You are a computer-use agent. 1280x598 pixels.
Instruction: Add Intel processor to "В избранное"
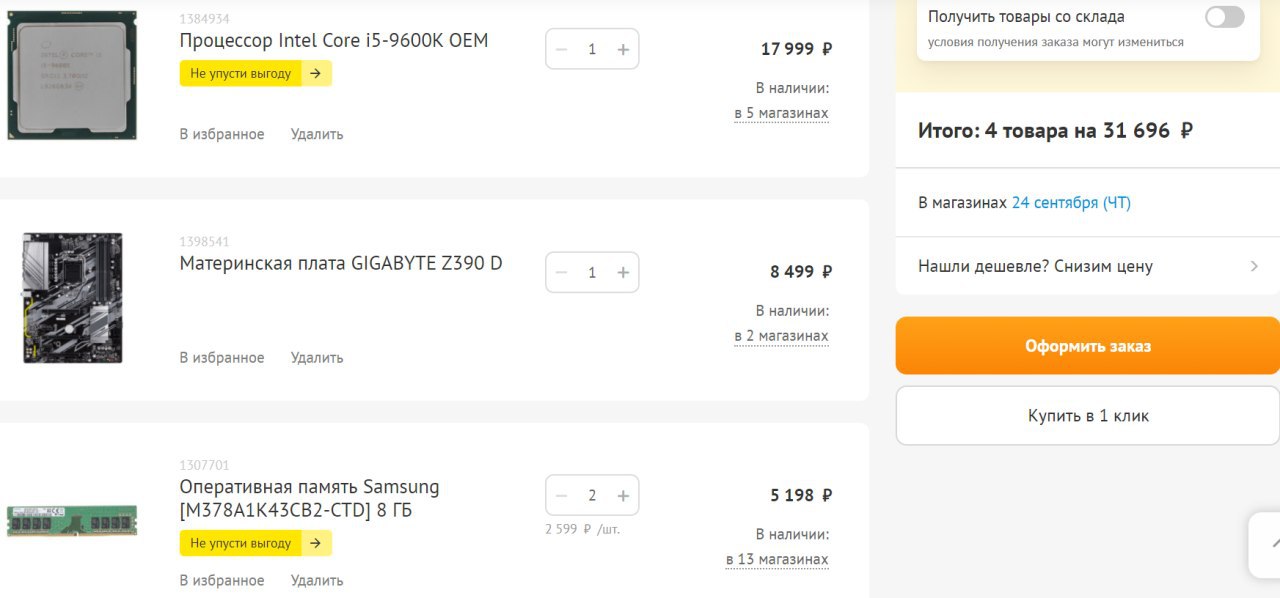pos(222,134)
